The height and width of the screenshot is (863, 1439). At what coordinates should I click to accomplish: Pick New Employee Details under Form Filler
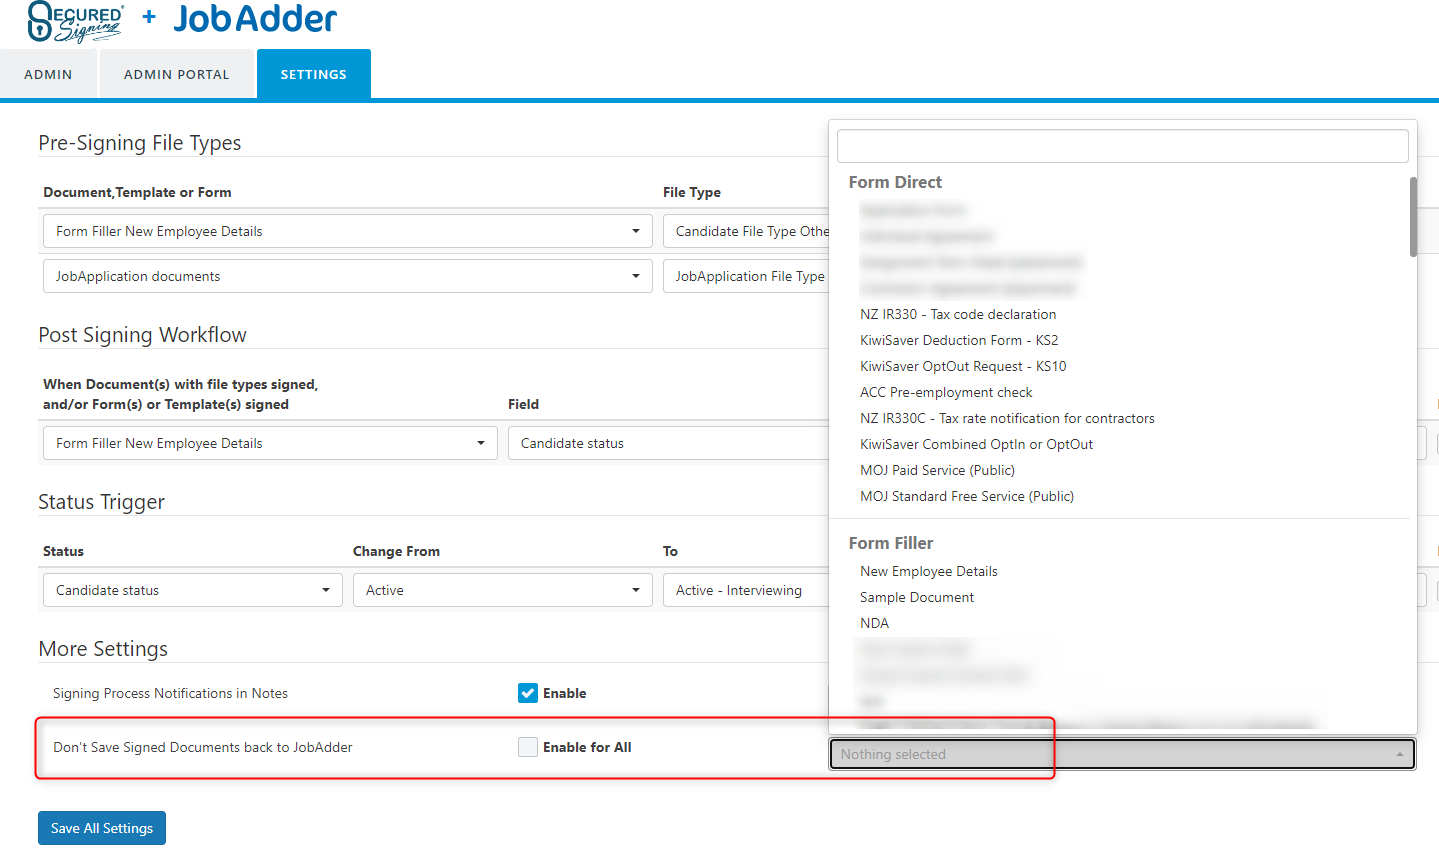coord(928,571)
